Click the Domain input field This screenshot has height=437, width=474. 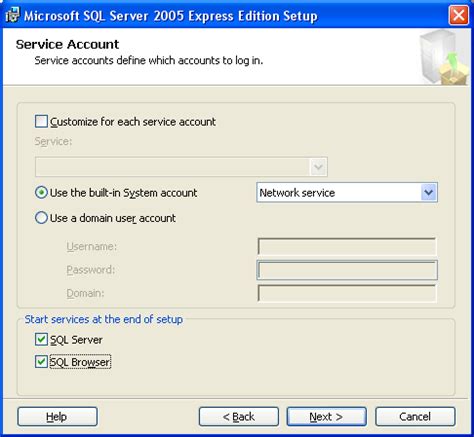347,293
